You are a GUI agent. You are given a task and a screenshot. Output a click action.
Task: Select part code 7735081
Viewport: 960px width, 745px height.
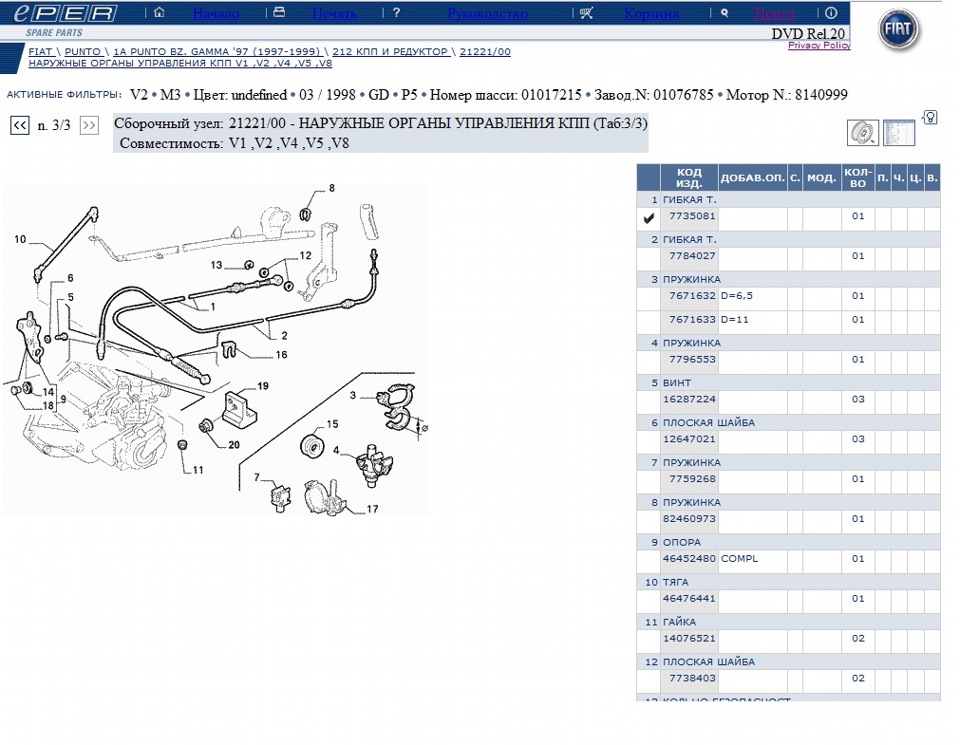click(692, 216)
